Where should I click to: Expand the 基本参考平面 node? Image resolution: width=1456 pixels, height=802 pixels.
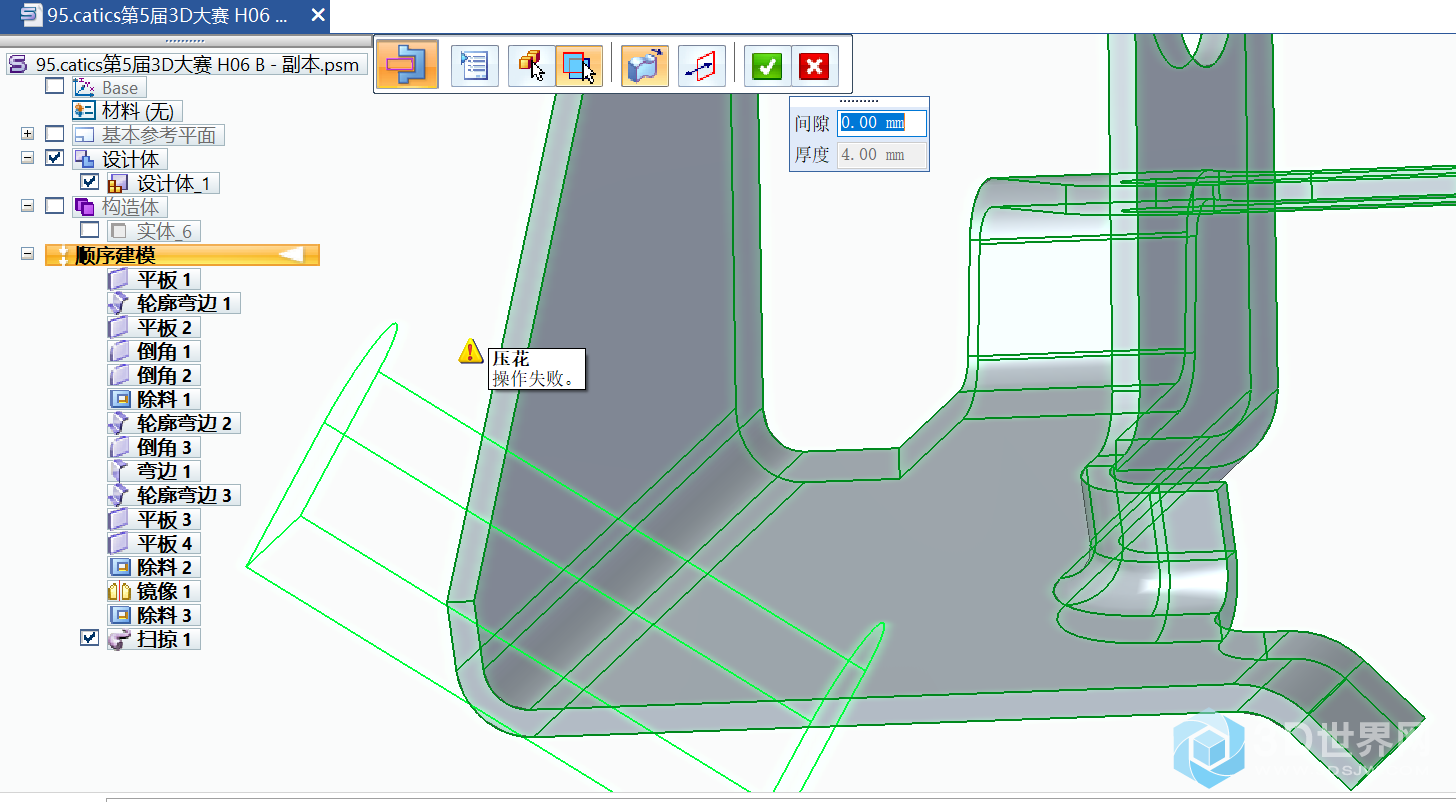(x=27, y=134)
